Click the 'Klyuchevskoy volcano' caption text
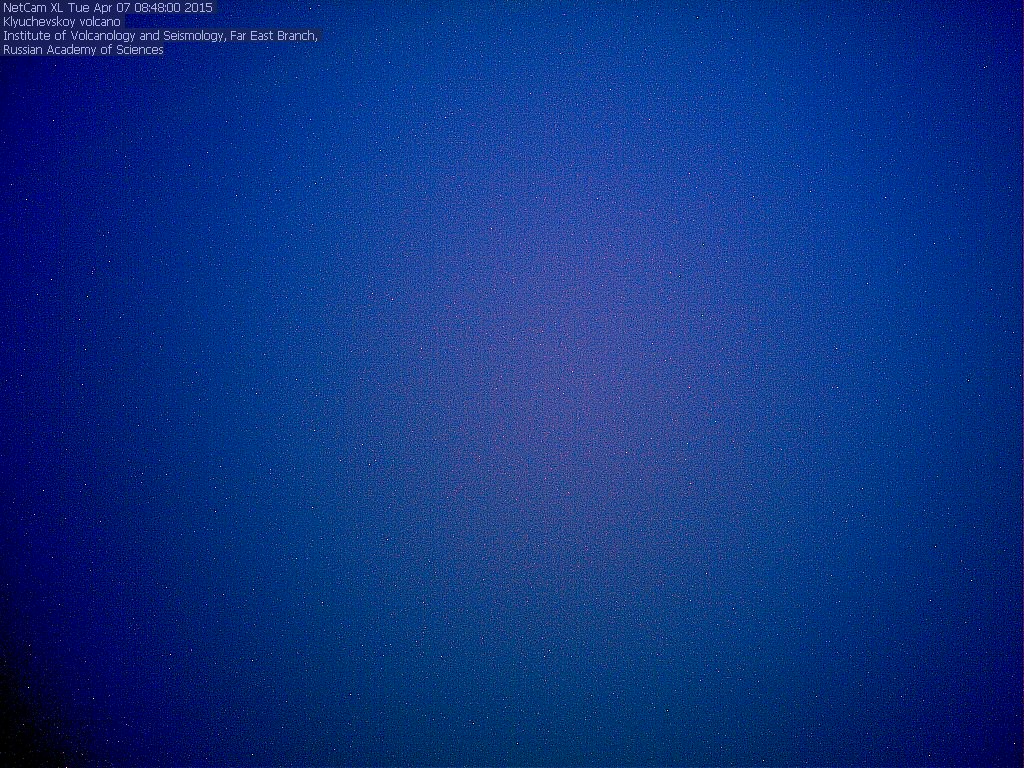Screen dimensions: 1024x768 [x=62, y=22]
